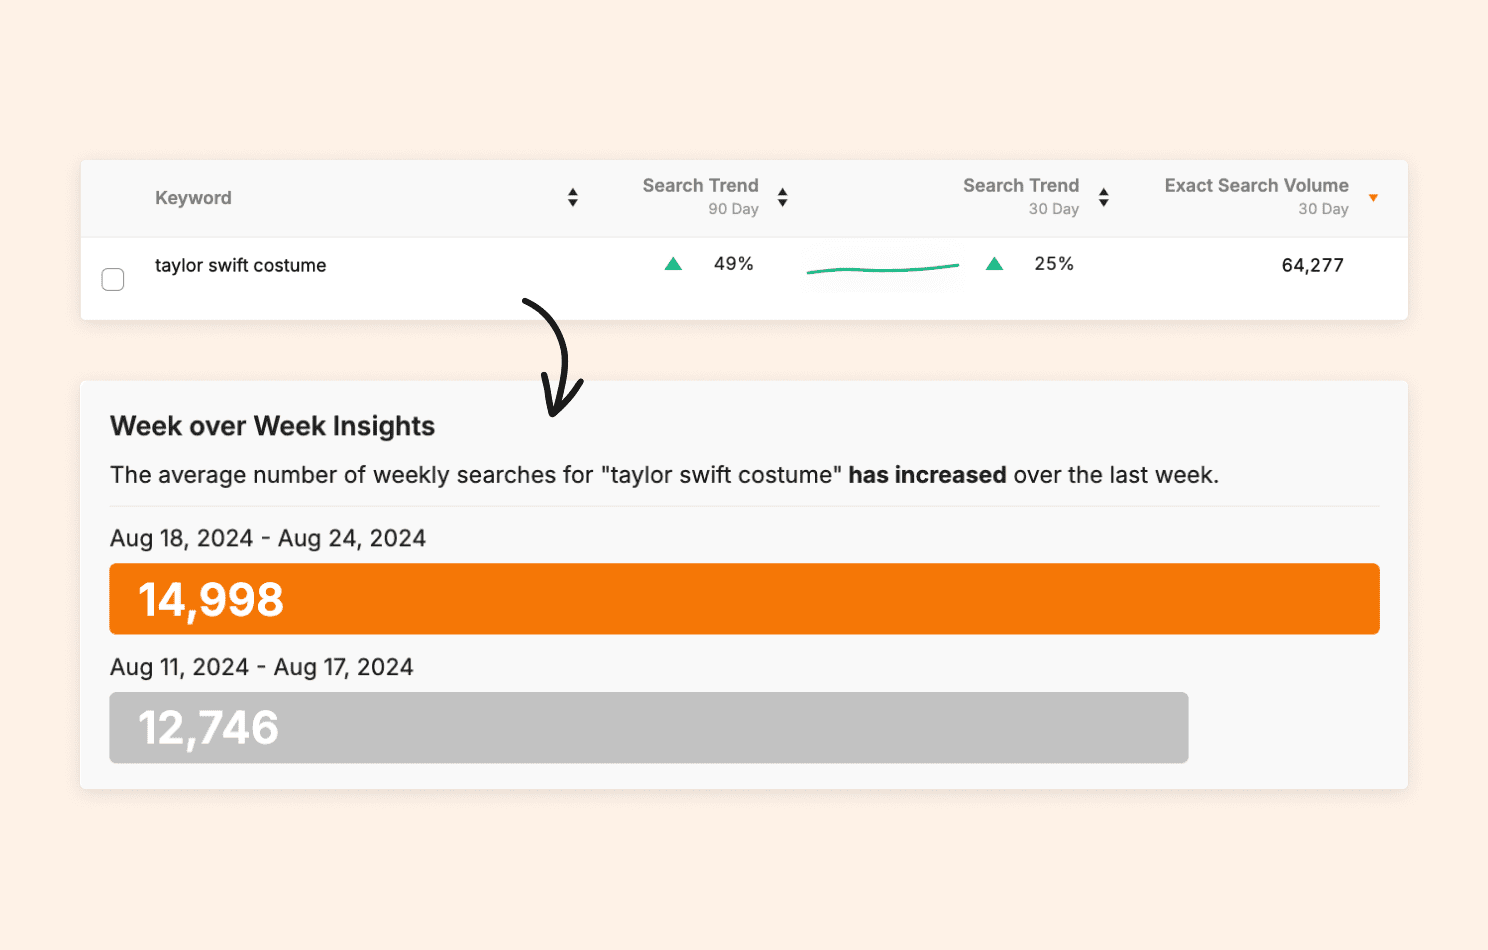1488x950 pixels.
Task: Click the green up triangle beside 49%
Action: click(x=673, y=264)
